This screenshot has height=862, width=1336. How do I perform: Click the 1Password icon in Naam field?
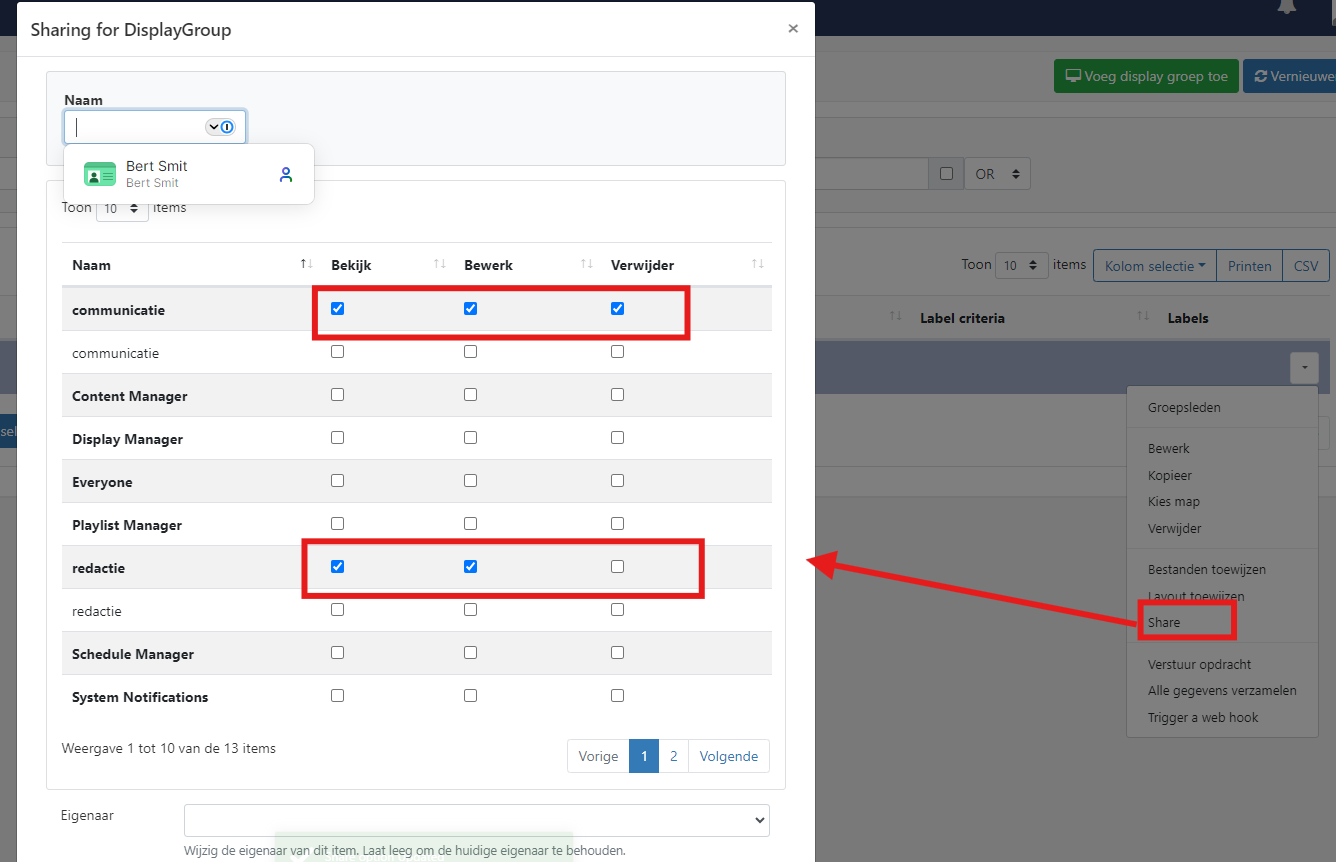(x=227, y=127)
